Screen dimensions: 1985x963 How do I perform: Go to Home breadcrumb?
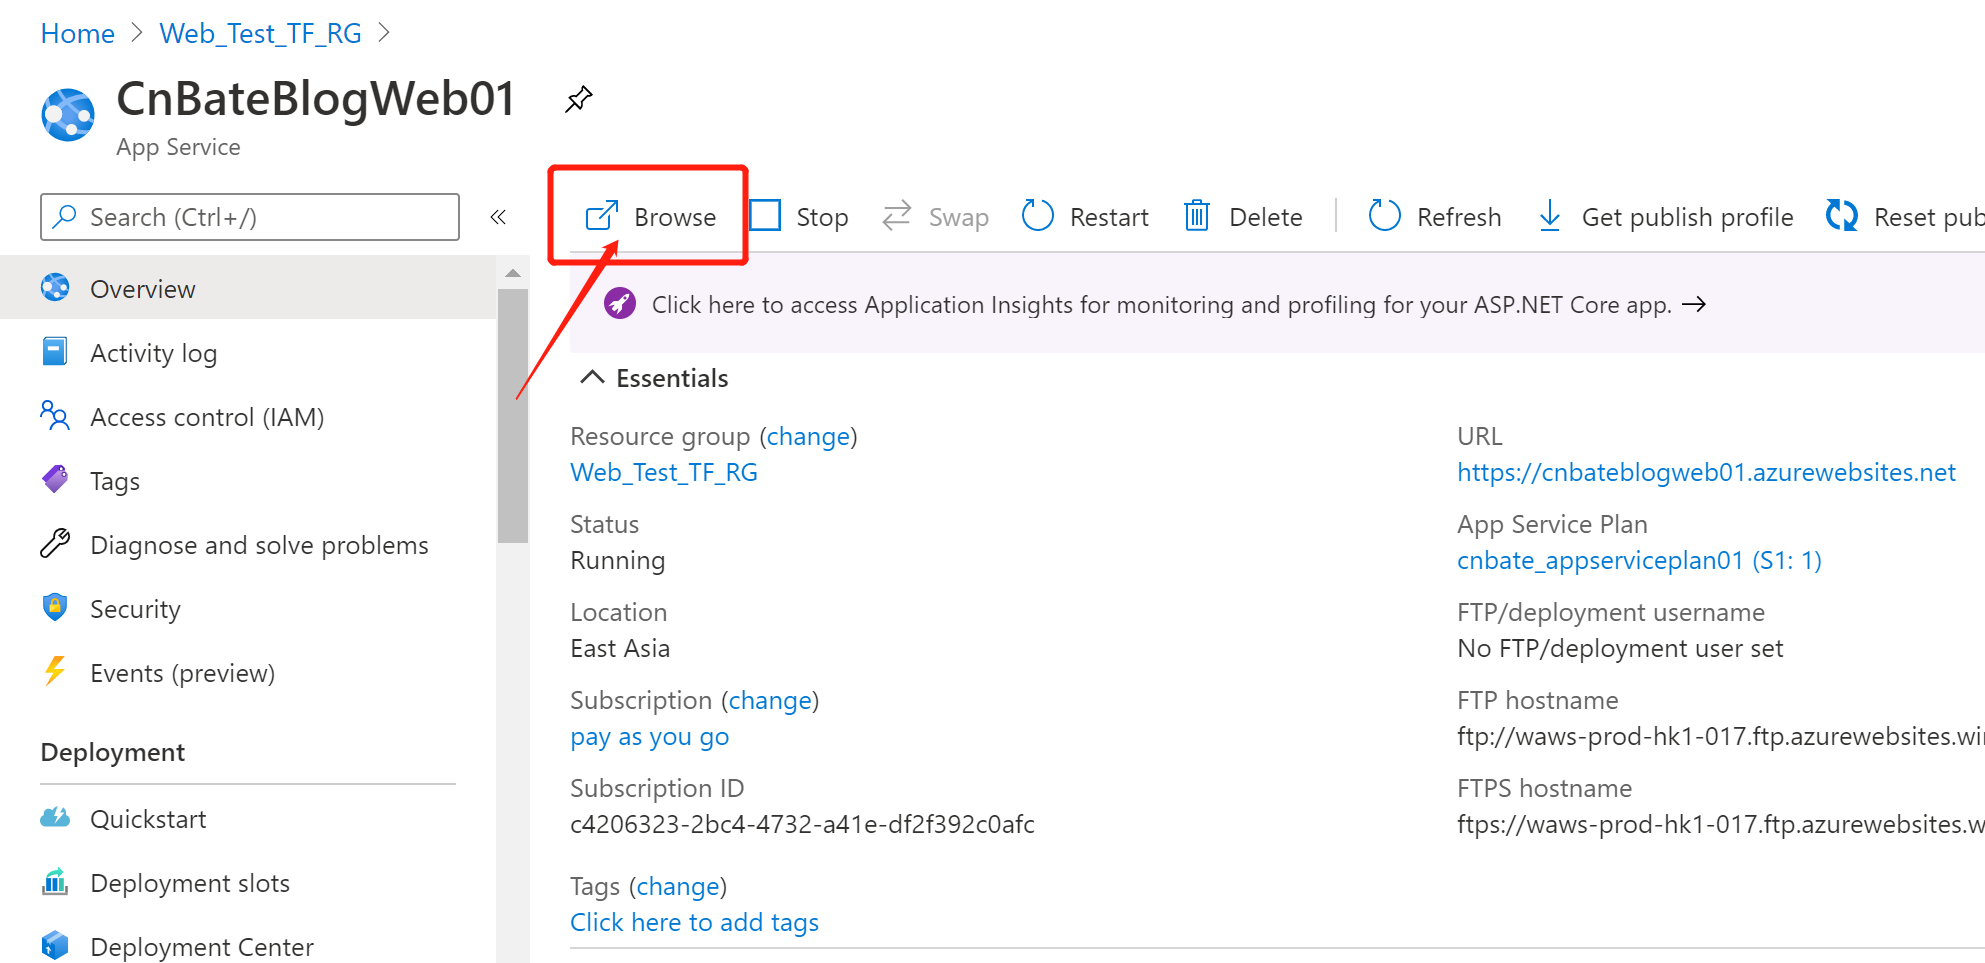[x=77, y=33]
